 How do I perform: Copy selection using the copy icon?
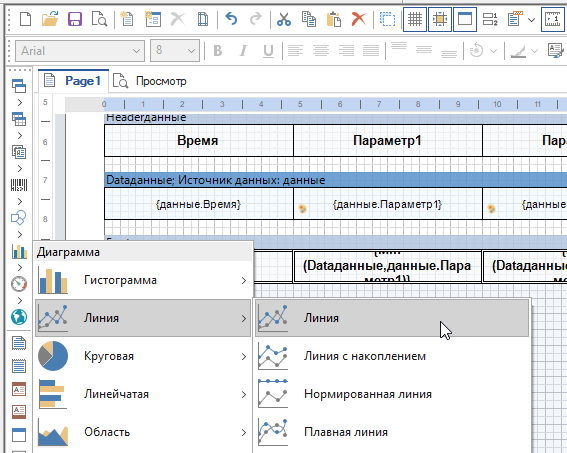pyautogui.click(x=309, y=19)
